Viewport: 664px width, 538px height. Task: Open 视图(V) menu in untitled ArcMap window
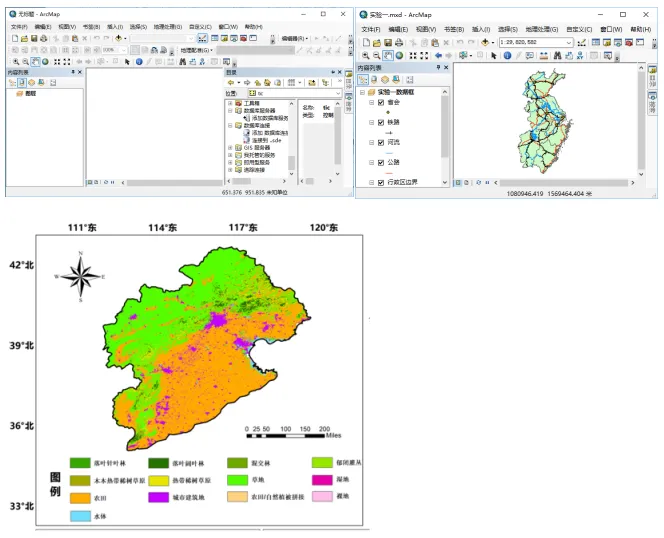(x=67, y=27)
